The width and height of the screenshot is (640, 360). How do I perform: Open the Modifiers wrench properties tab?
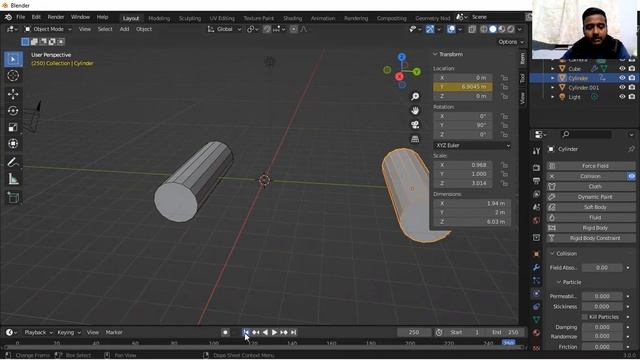[x=536, y=267]
